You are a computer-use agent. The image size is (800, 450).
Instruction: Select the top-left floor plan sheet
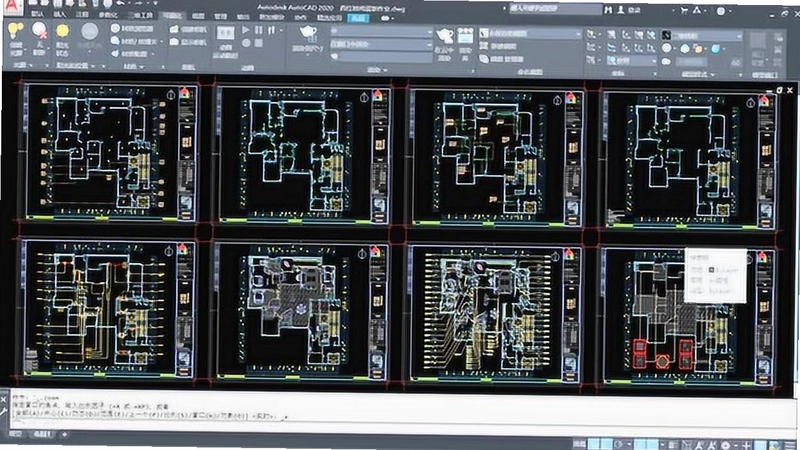[109, 152]
